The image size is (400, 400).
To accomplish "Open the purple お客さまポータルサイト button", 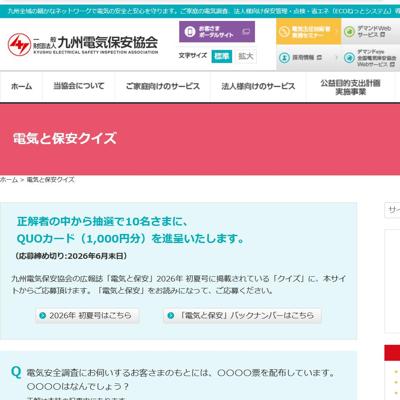I will (217, 32).
